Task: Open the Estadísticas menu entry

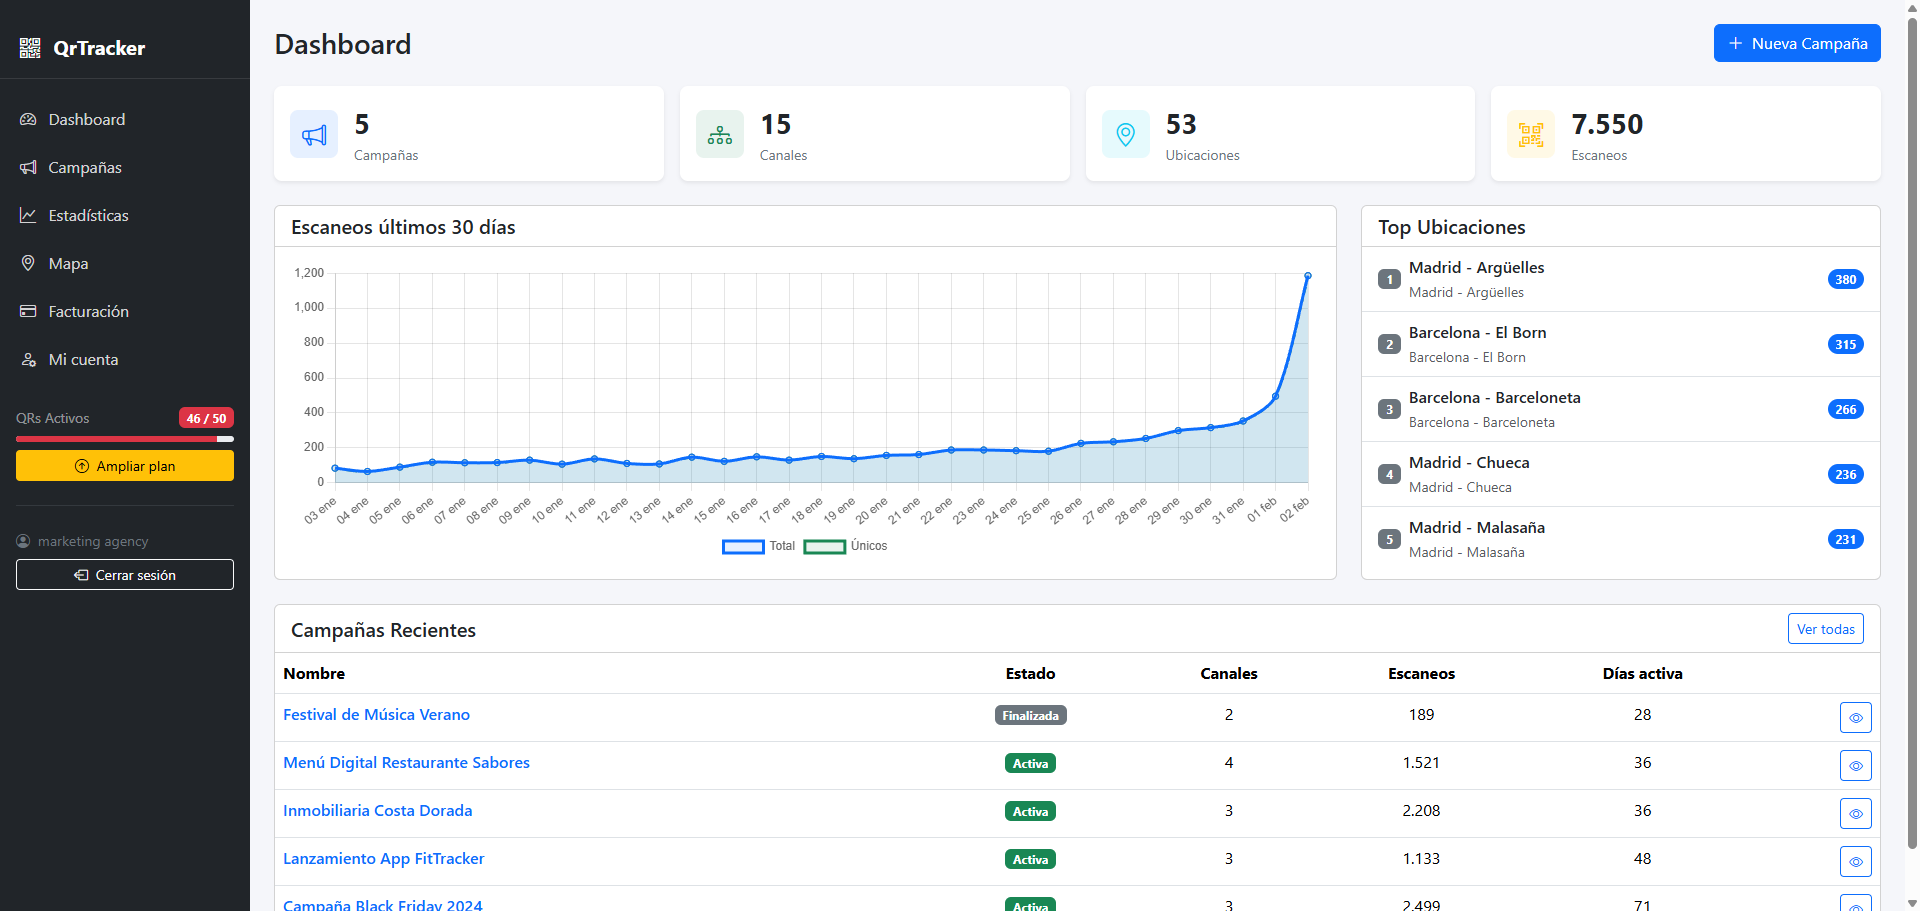Action: [x=89, y=215]
